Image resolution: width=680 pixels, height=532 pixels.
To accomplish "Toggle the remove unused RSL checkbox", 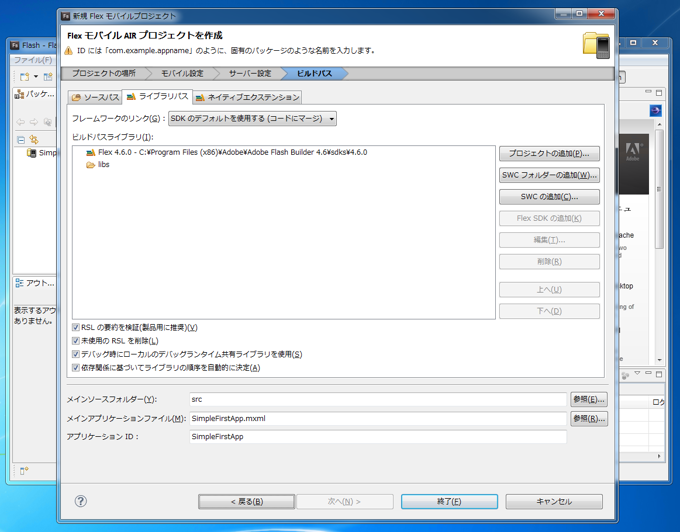I will pyautogui.click(x=75, y=341).
